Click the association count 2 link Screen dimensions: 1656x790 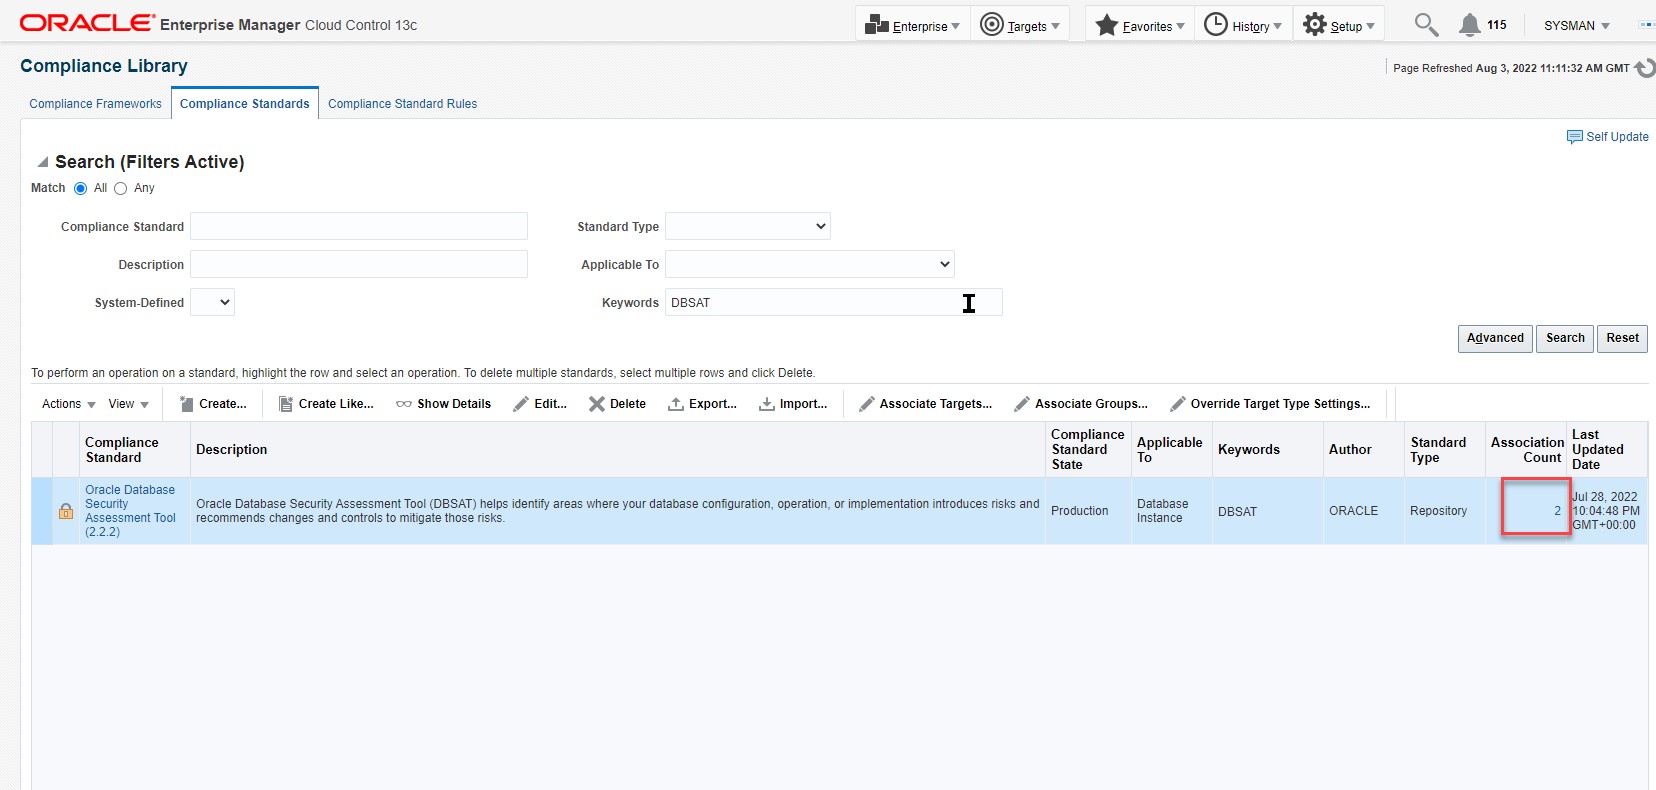(x=1557, y=511)
